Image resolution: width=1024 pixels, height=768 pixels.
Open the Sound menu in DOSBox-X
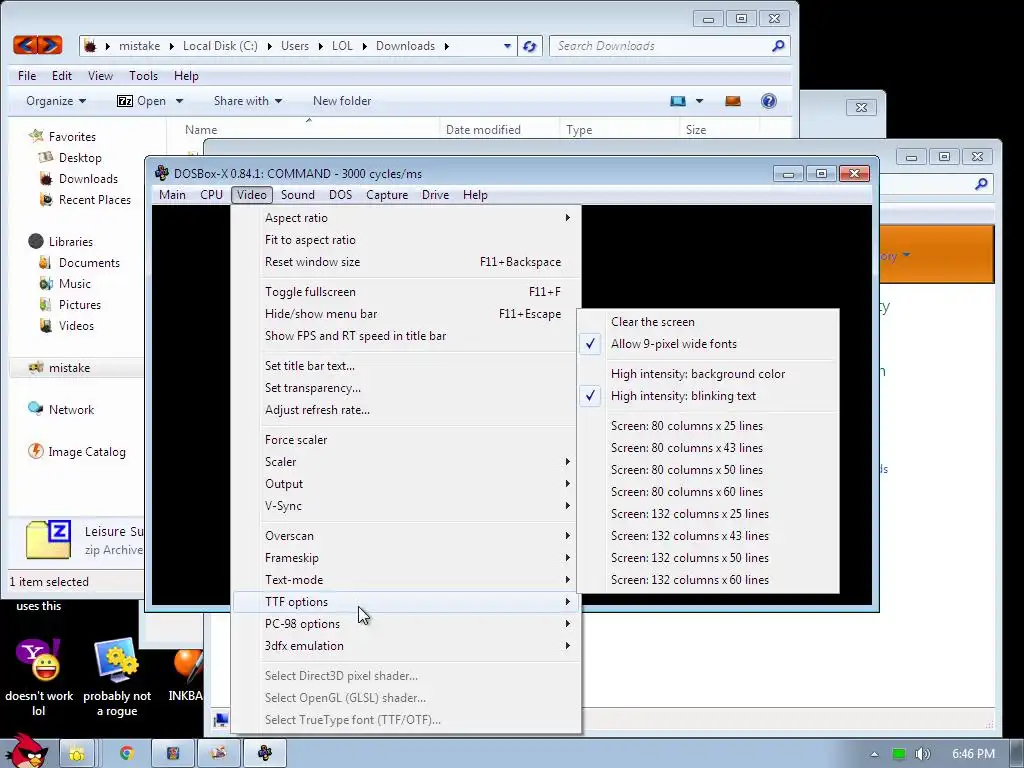(x=298, y=195)
